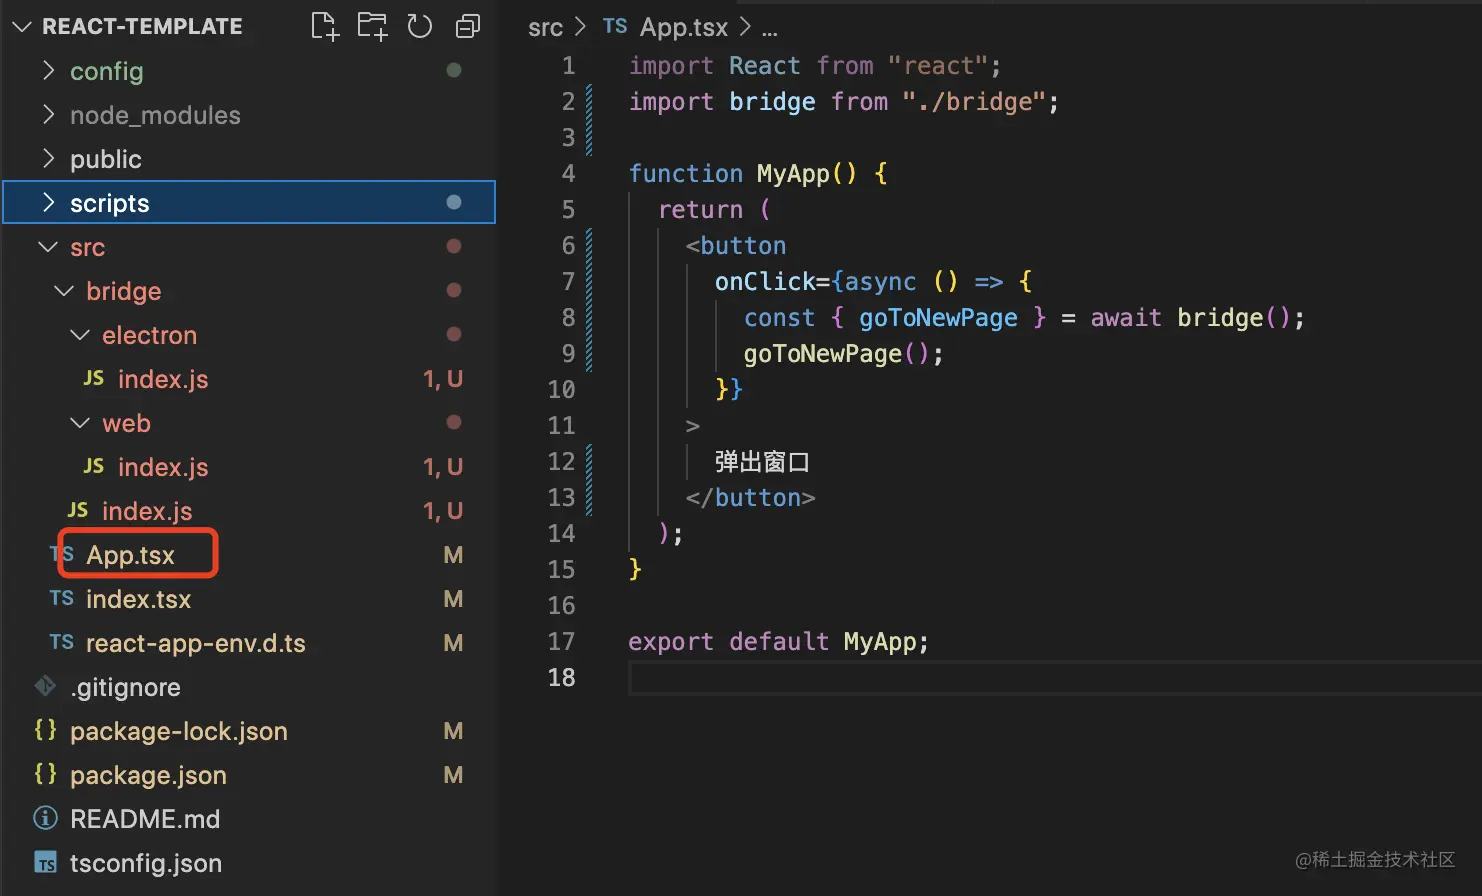Place cursor on empty line 18
This screenshot has width=1482, height=896.
click(1055, 678)
